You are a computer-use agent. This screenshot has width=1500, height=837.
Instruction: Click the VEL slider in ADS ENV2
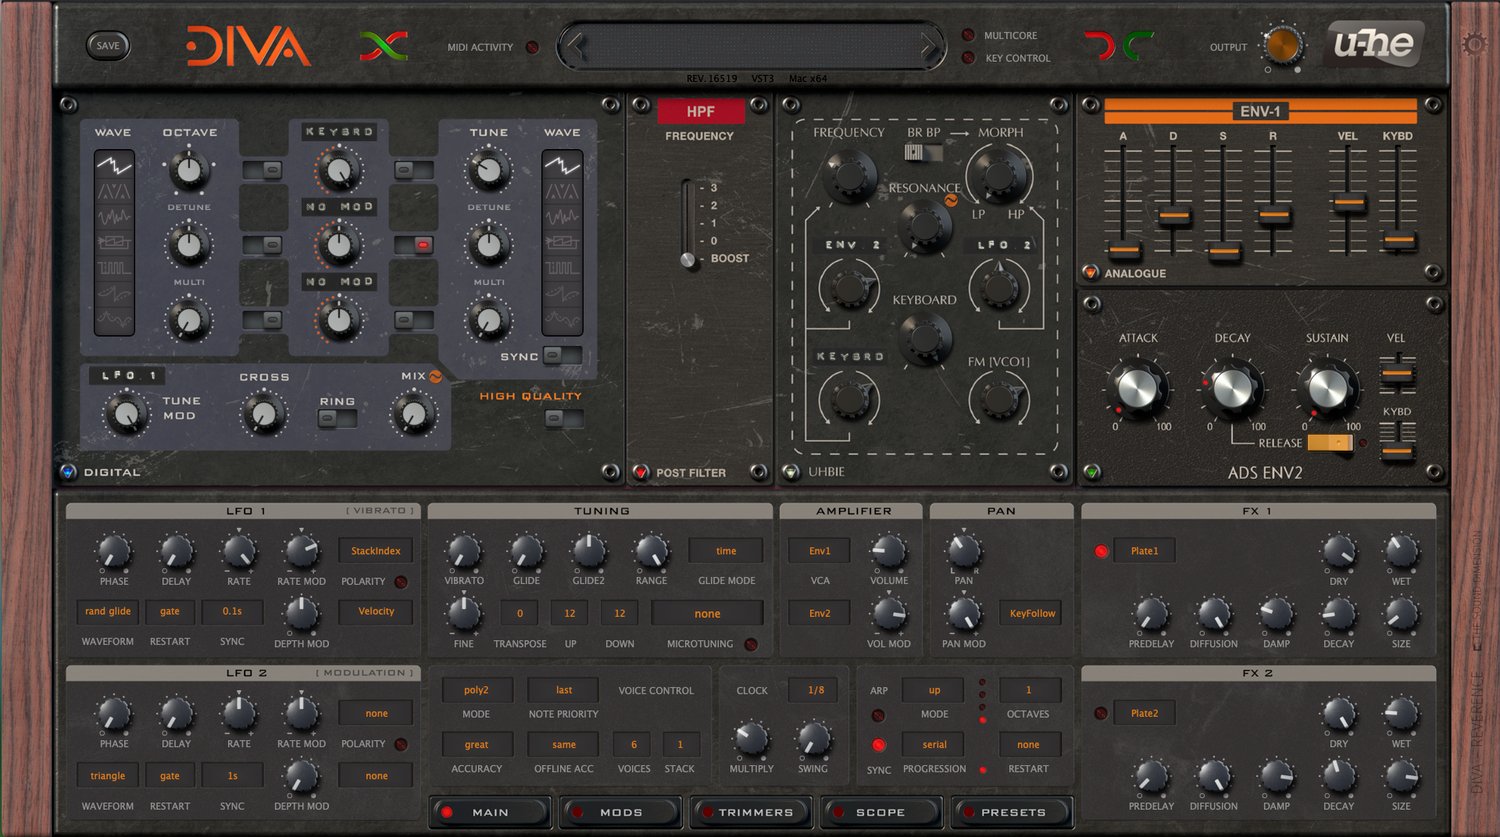pyautogui.click(x=1397, y=374)
